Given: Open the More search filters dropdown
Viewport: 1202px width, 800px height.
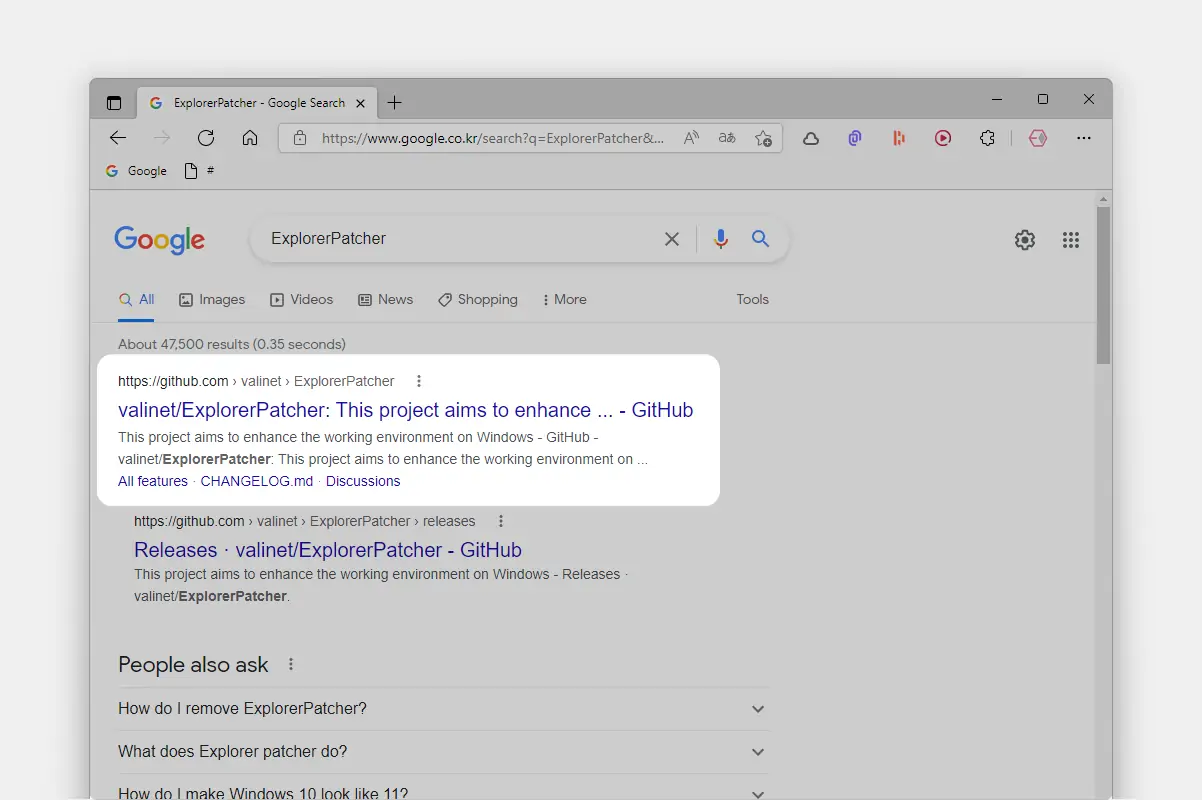Looking at the screenshot, I should point(564,300).
